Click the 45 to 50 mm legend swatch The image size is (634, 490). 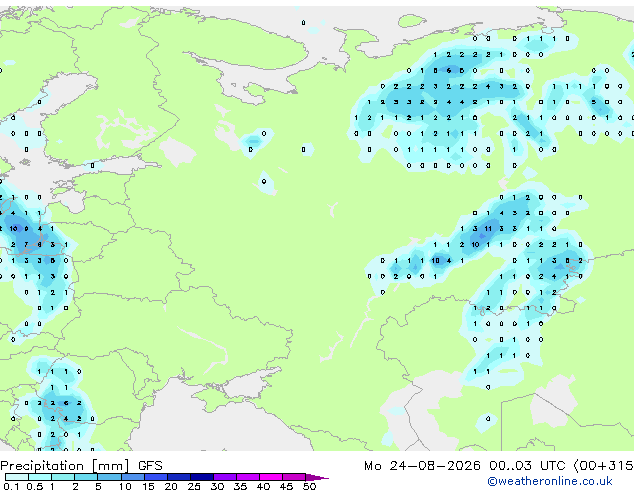pos(294,477)
